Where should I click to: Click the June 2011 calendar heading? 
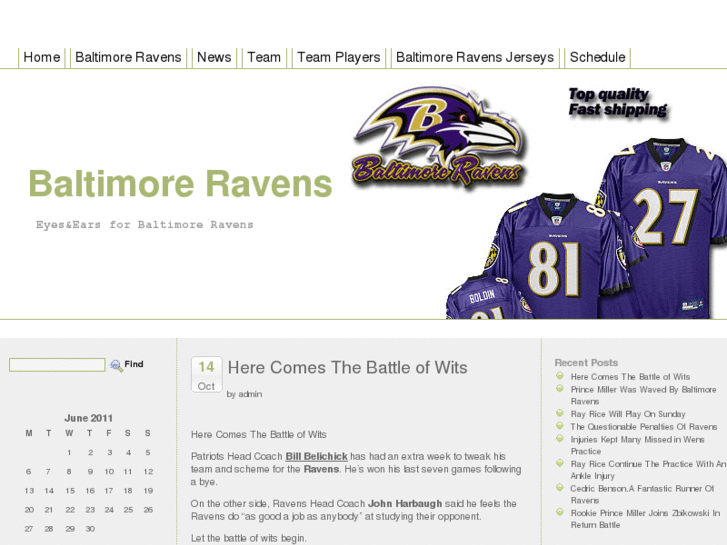point(89,418)
